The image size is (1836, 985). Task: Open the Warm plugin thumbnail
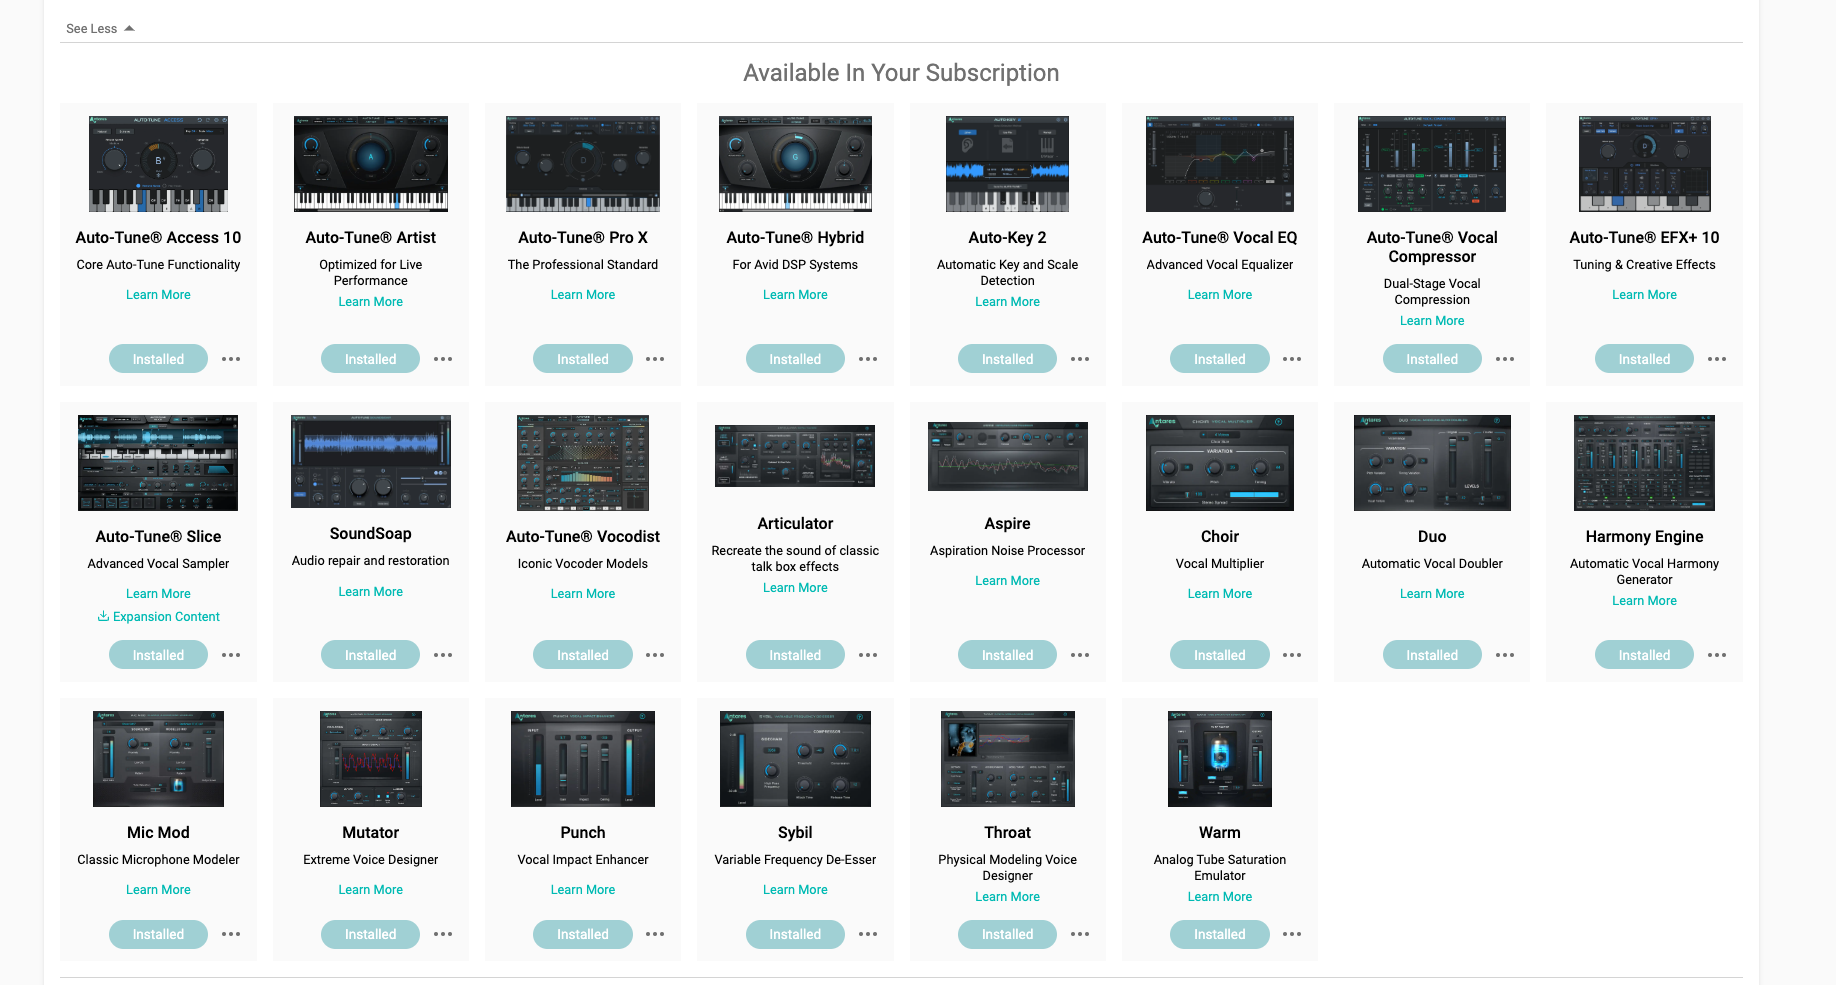(1220, 759)
